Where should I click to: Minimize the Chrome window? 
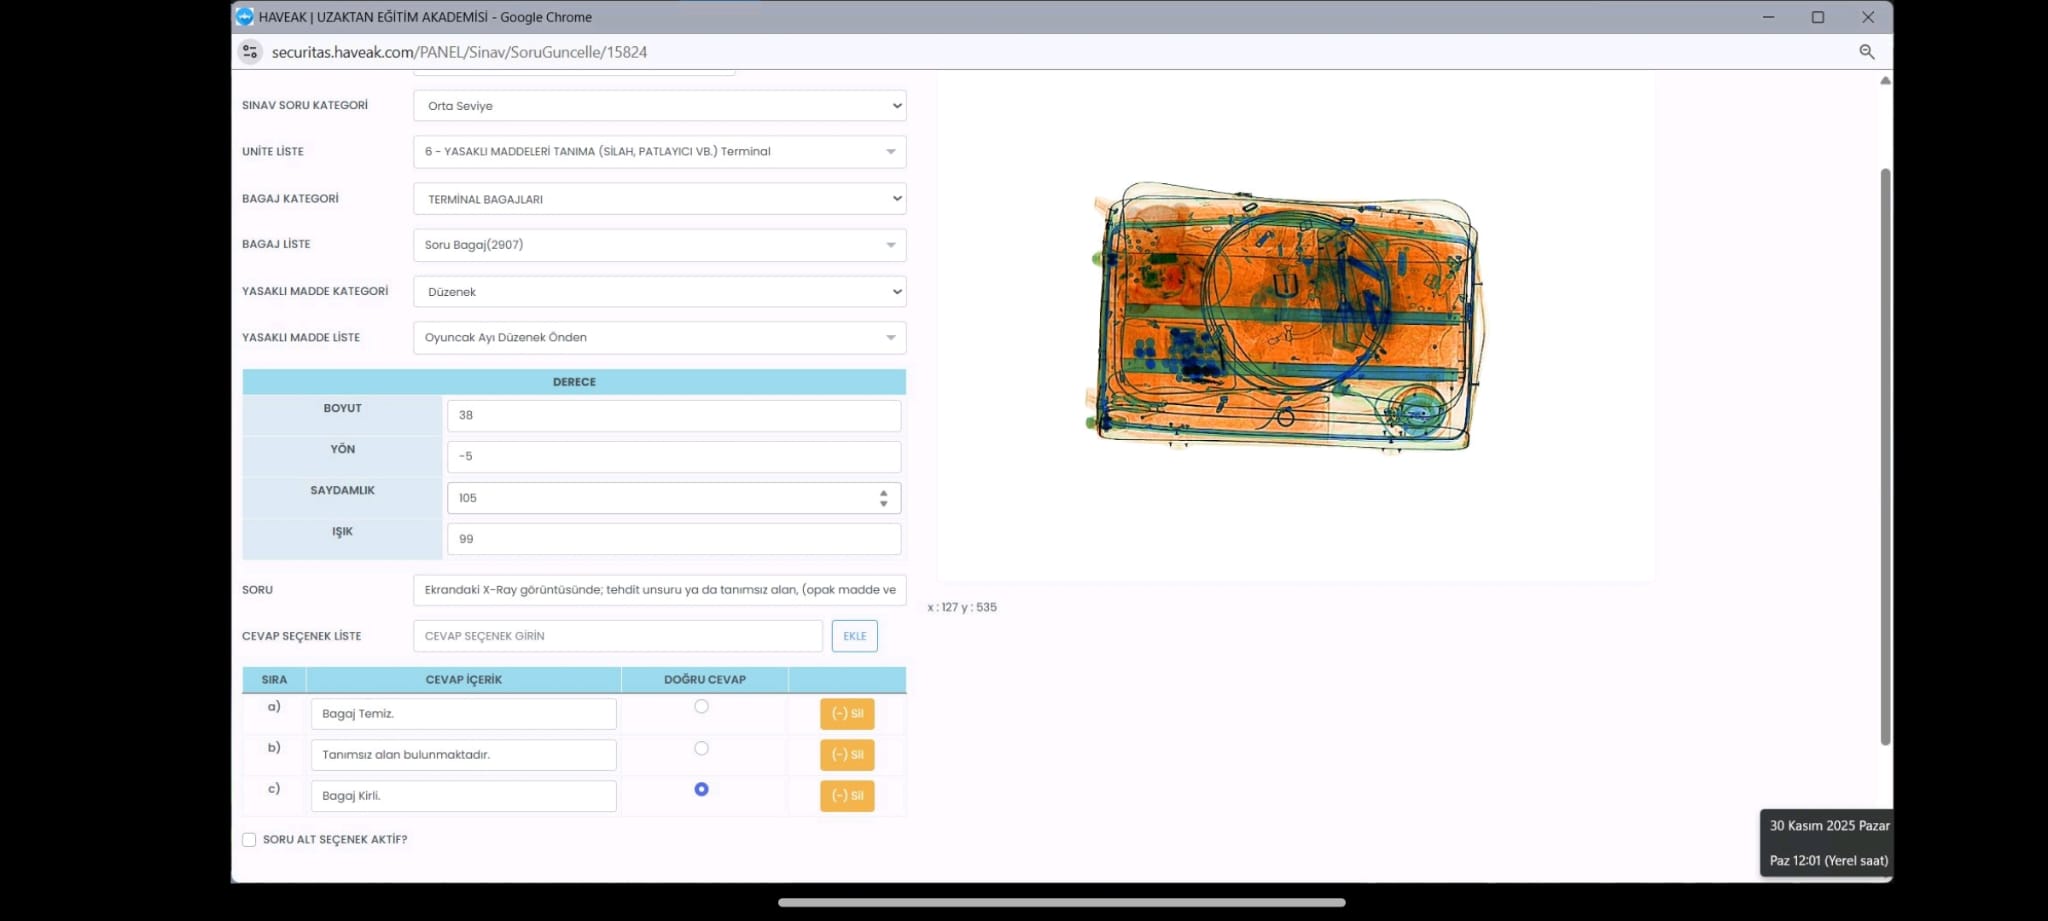tap(1768, 17)
